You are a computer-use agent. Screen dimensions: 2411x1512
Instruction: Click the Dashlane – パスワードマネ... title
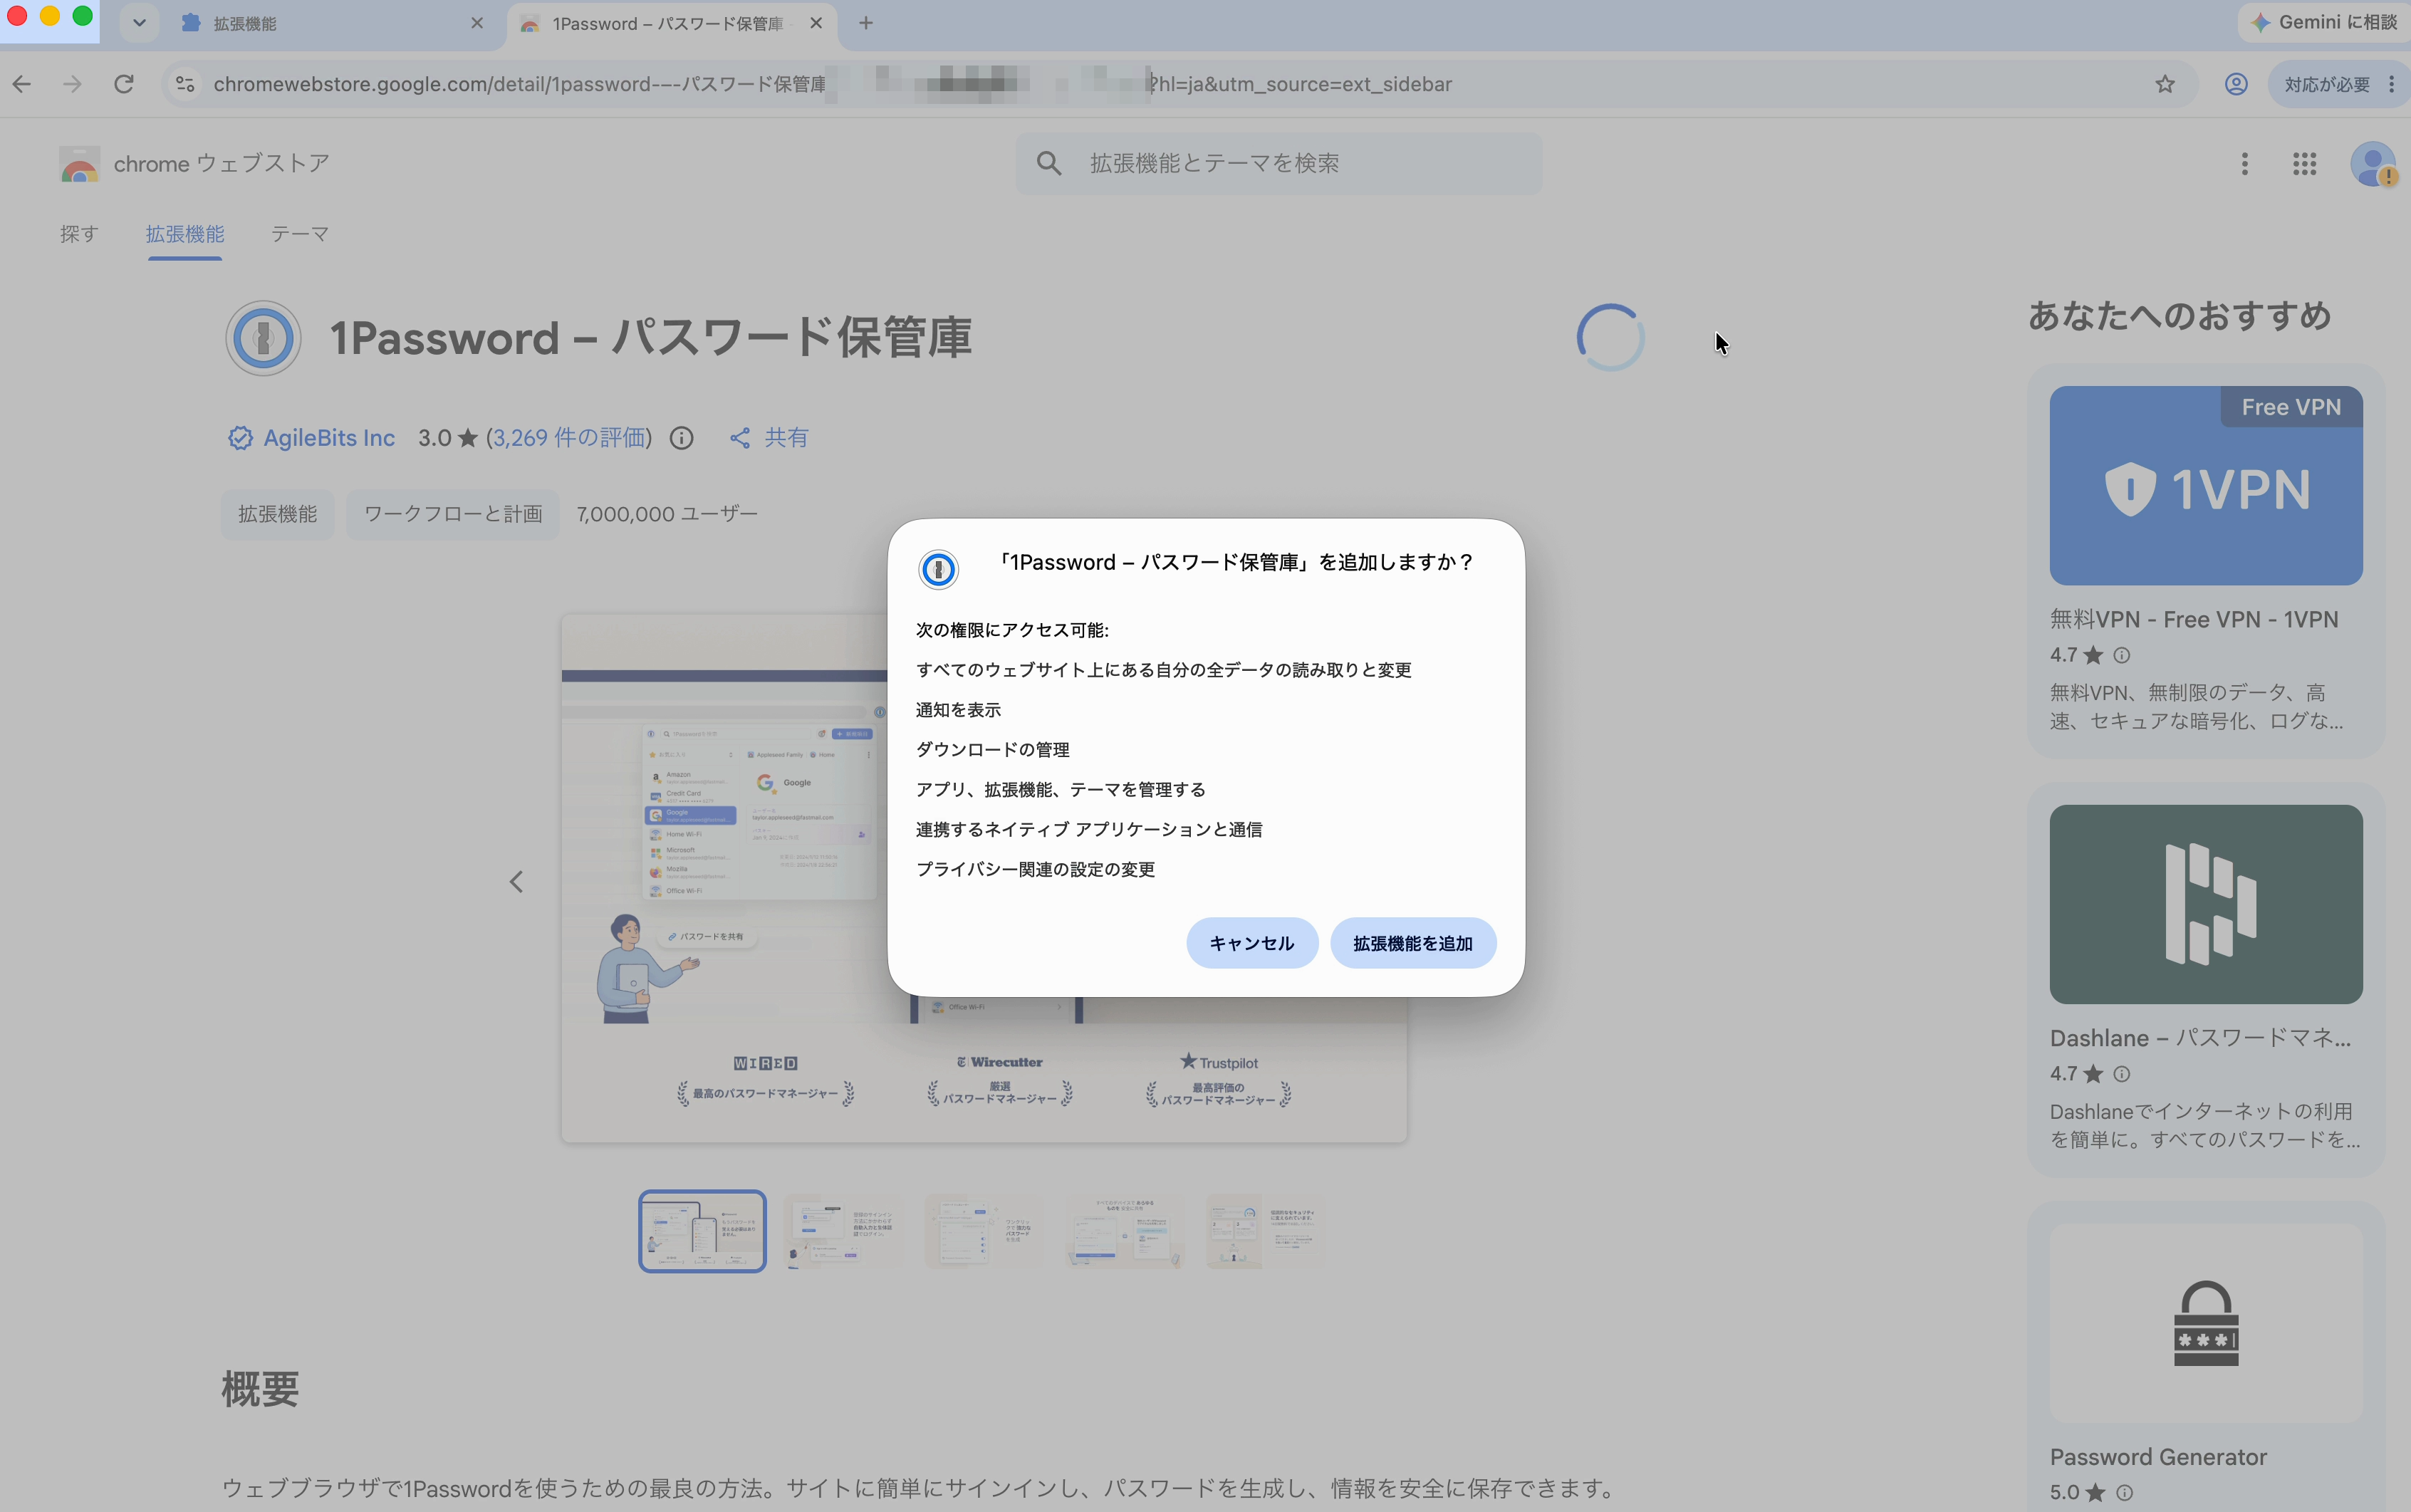click(2200, 1038)
